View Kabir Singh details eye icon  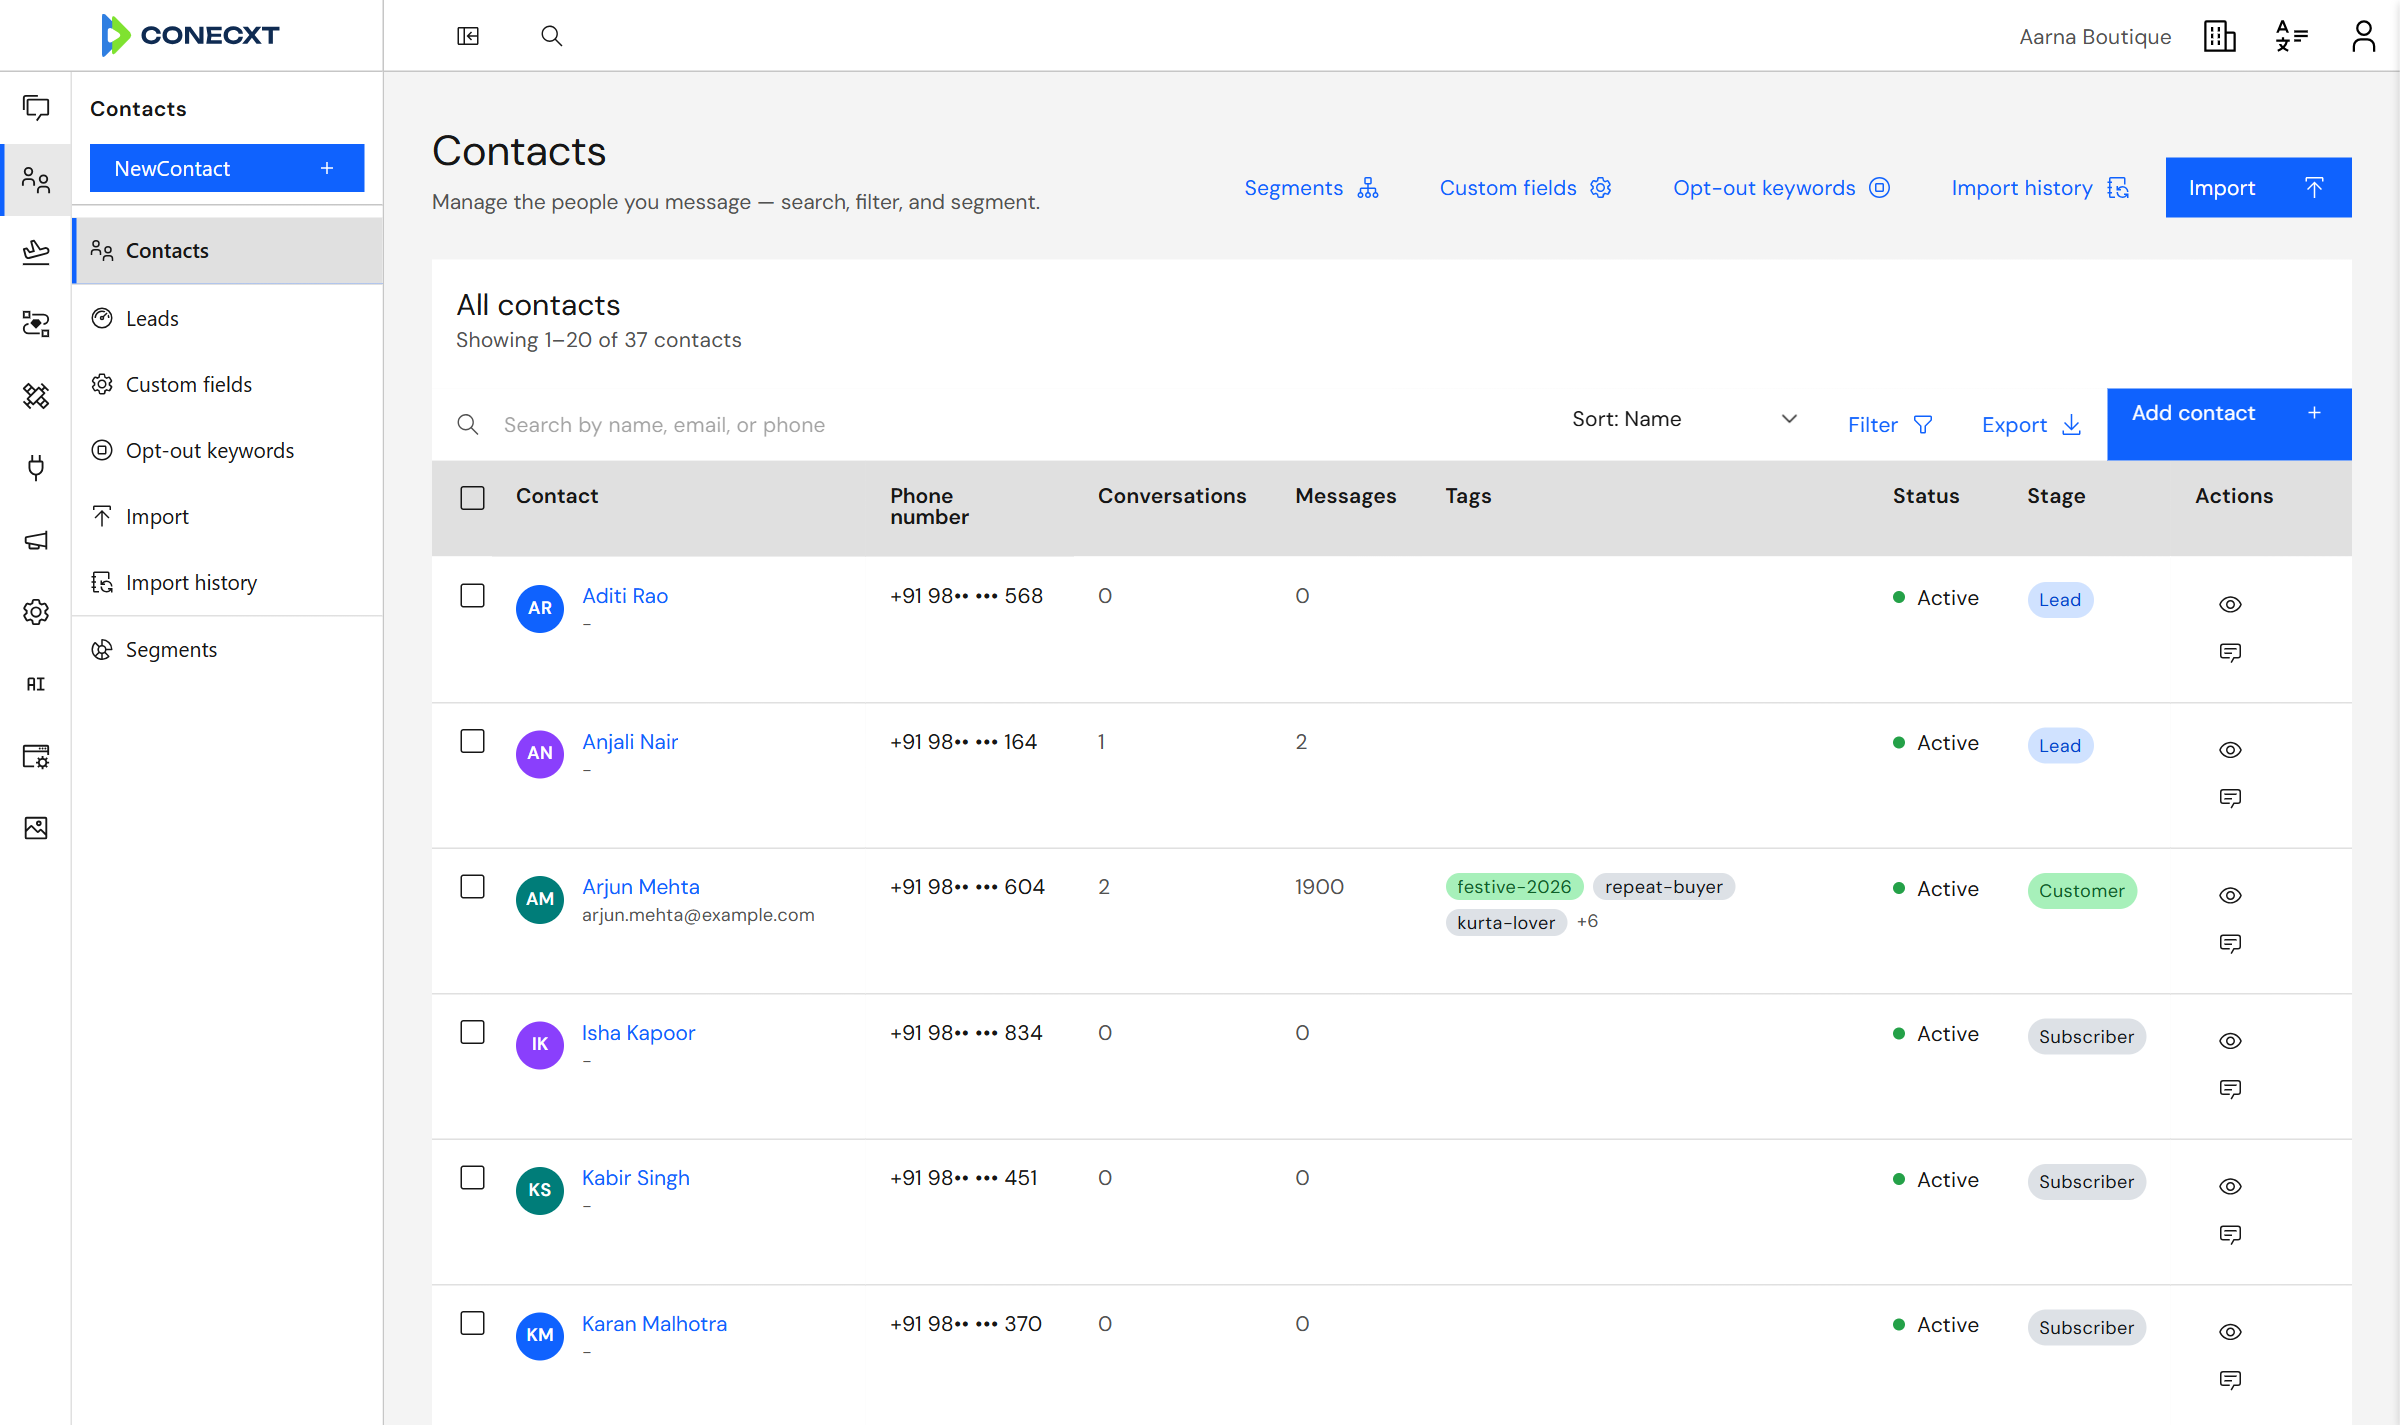click(x=2230, y=1186)
